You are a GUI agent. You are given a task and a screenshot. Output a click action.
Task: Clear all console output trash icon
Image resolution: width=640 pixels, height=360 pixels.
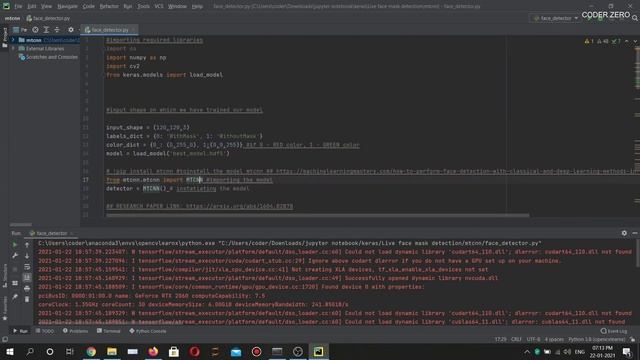[27, 299]
